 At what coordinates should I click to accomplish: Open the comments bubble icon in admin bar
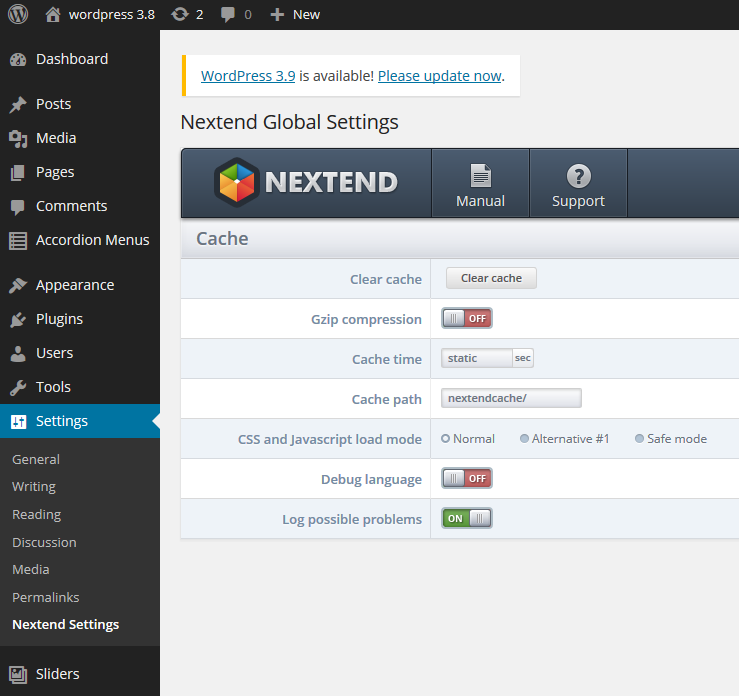pyautogui.click(x=228, y=15)
